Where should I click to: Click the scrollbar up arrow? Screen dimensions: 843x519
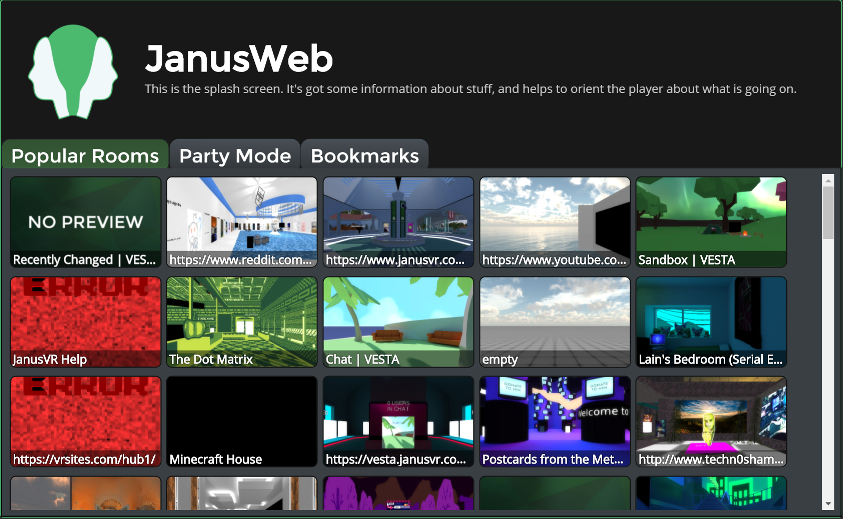pyautogui.click(x=828, y=180)
